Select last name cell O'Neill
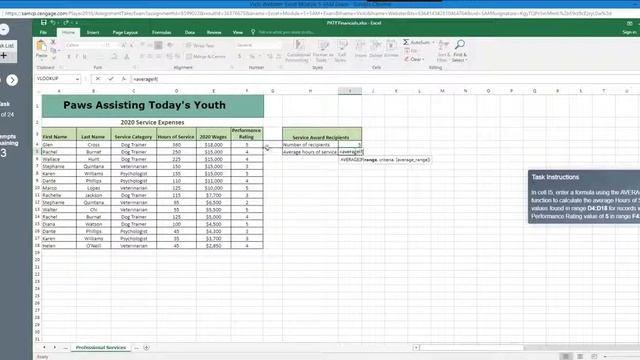The height and width of the screenshot is (360, 640). pyautogui.click(x=93, y=246)
